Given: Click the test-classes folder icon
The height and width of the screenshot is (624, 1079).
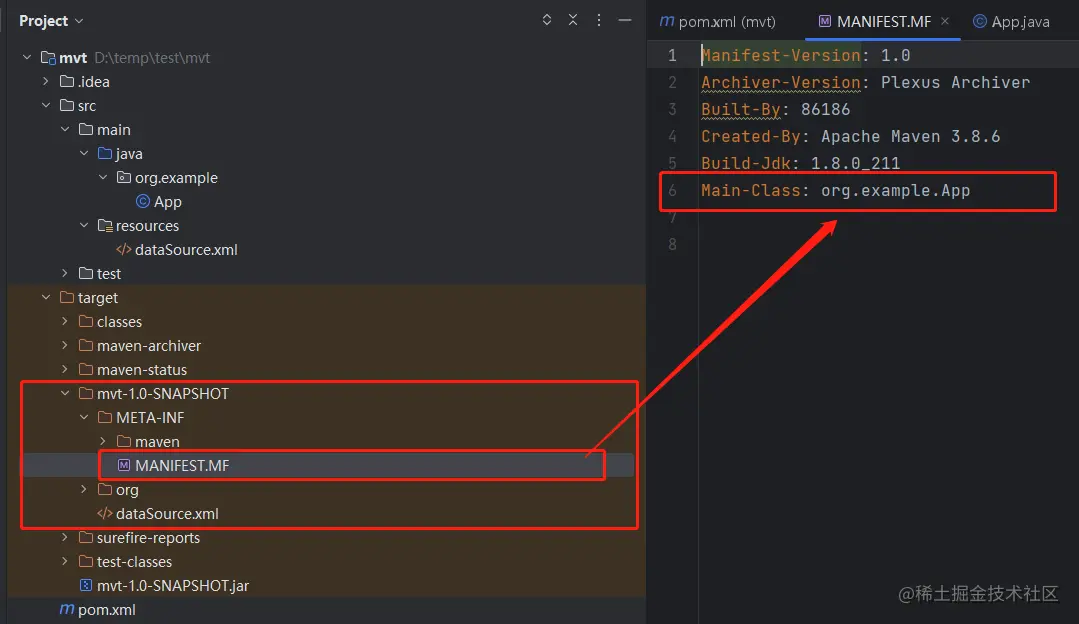Looking at the screenshot, I should [x=86, y=561].
